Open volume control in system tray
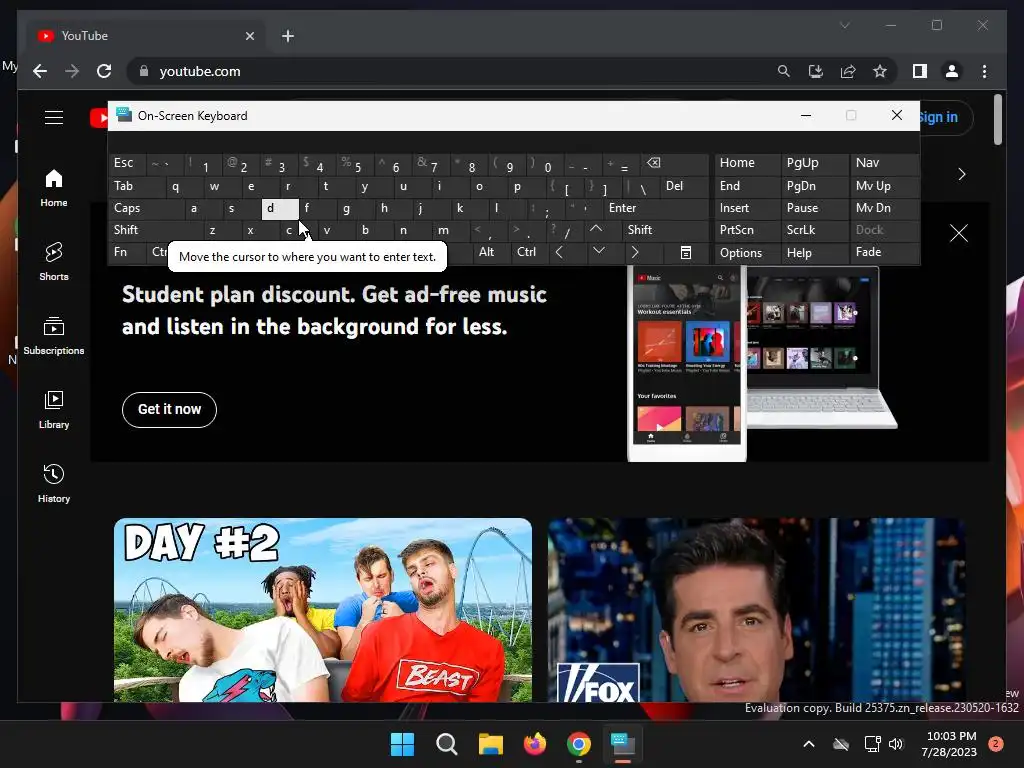The width and height of the screenshot is (1024, 768). point(895,744)
